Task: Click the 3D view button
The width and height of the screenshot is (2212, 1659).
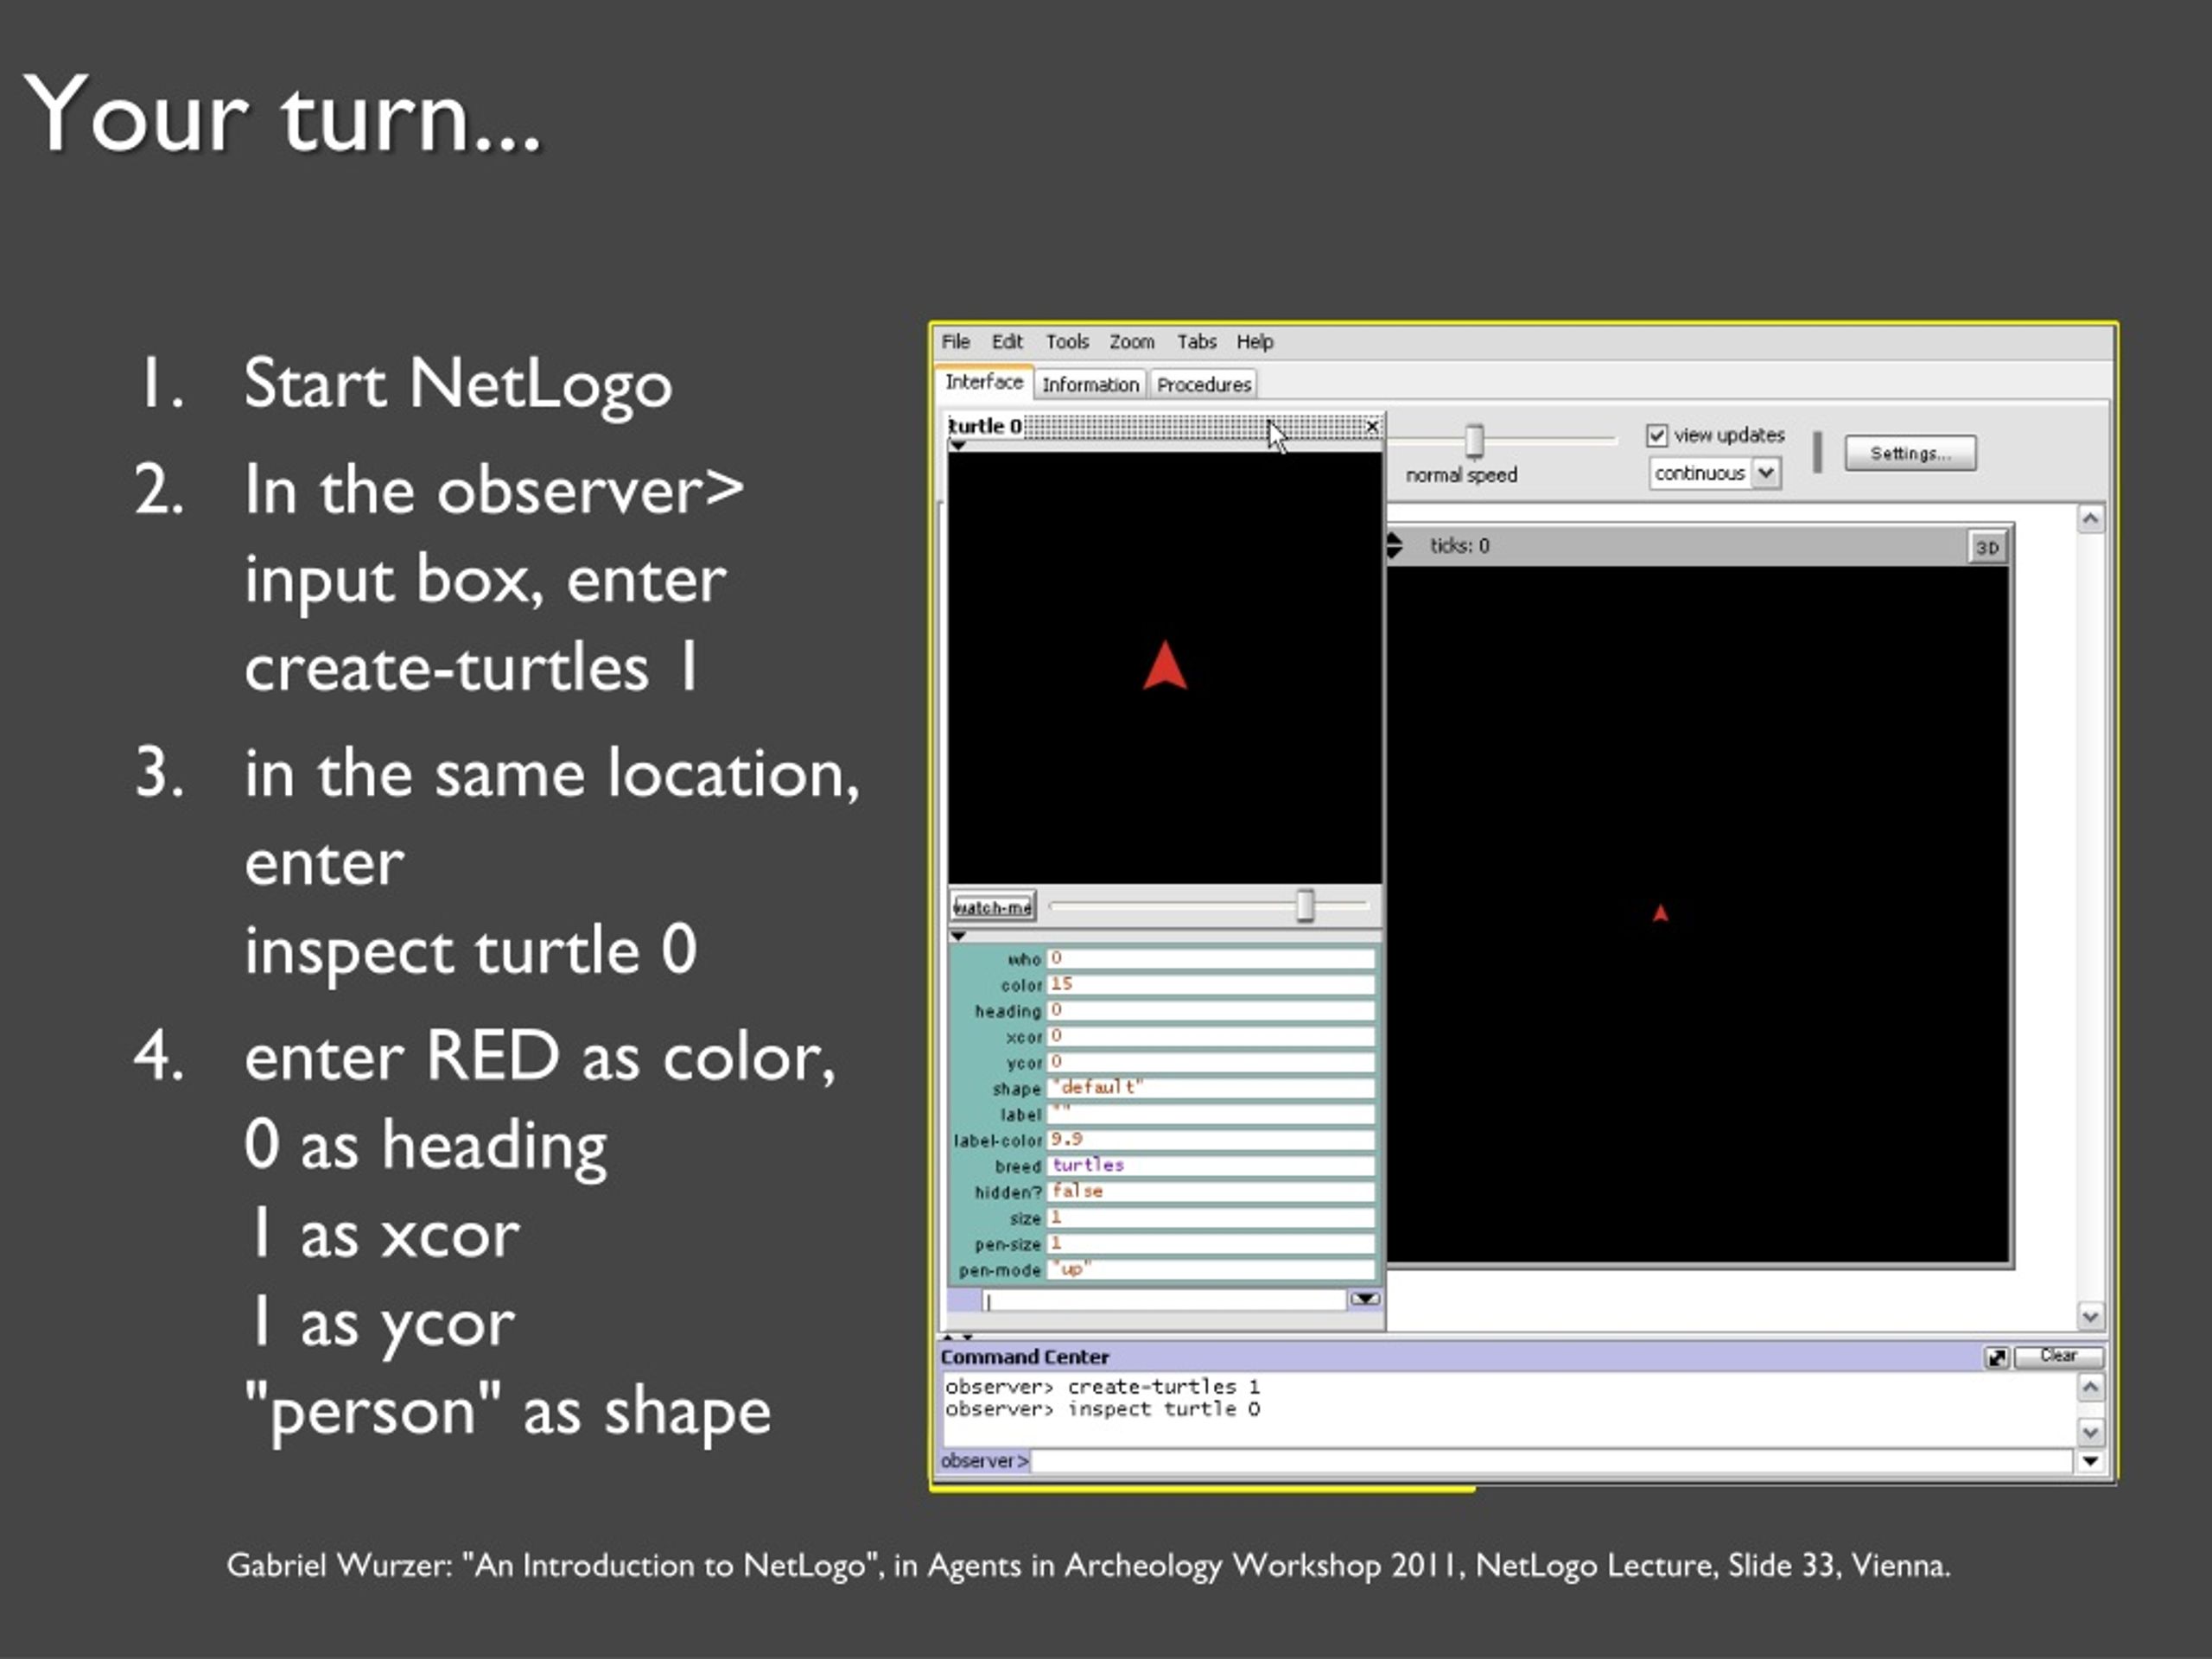Action: (1987, 547)
